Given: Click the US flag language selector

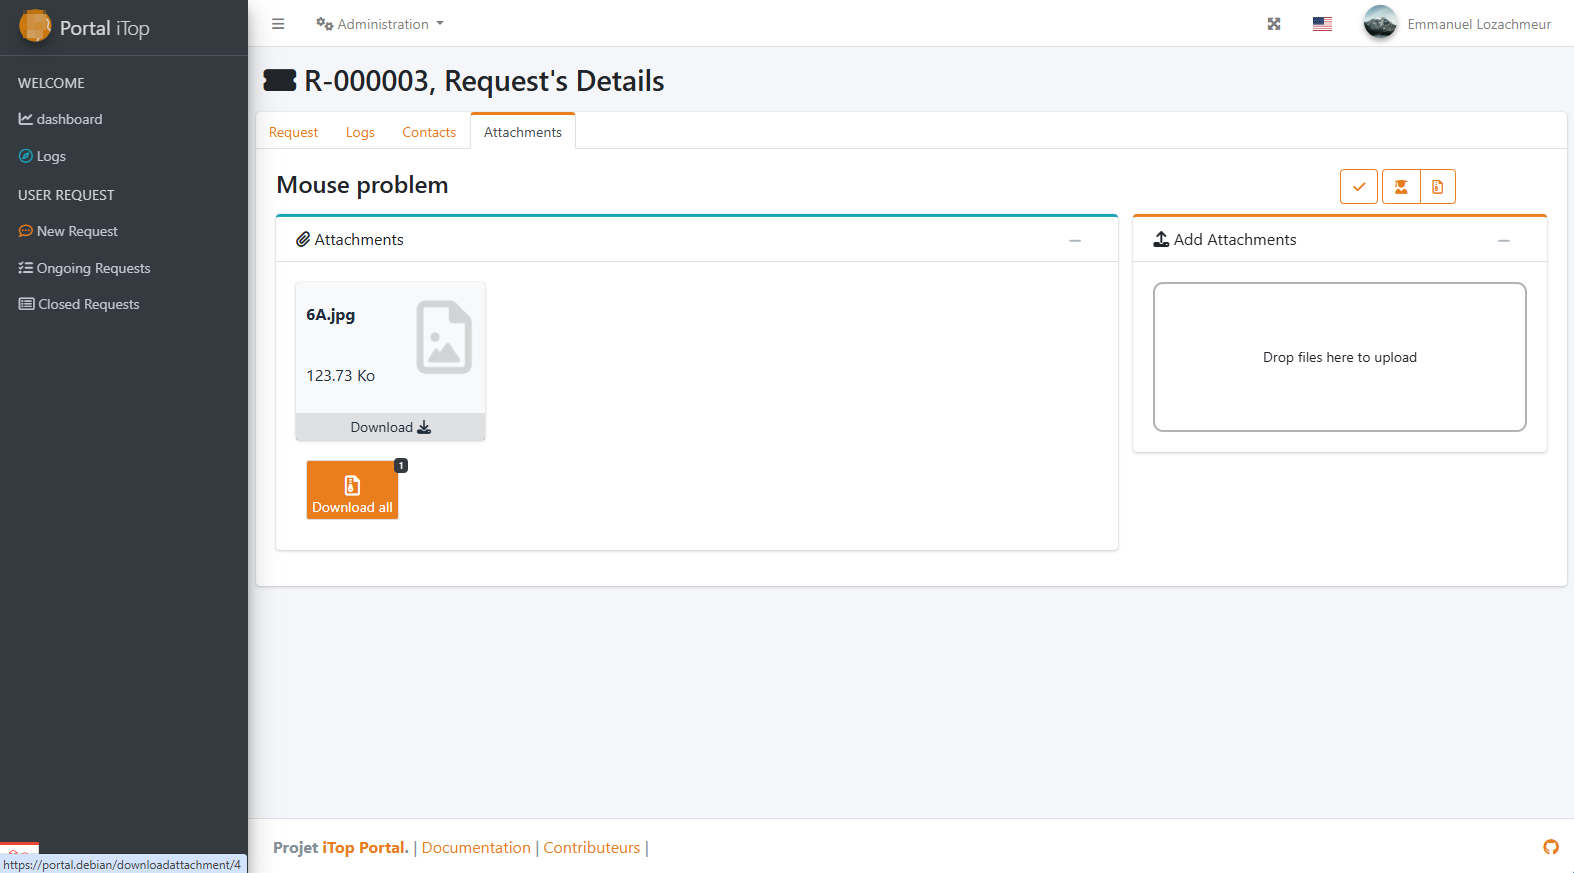Looking at the screenshot, I should pos(1322,24).
